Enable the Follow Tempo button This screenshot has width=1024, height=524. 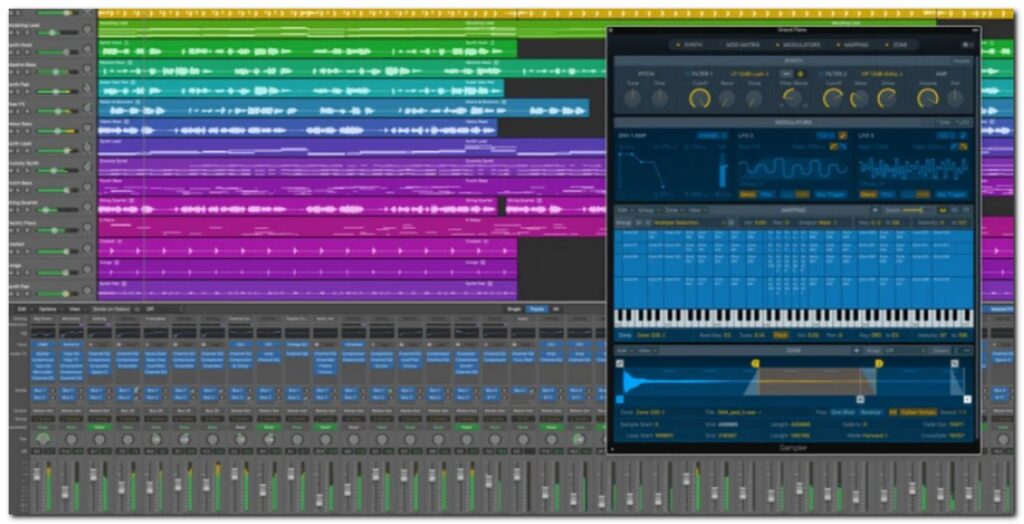click(x=918, y=413)
